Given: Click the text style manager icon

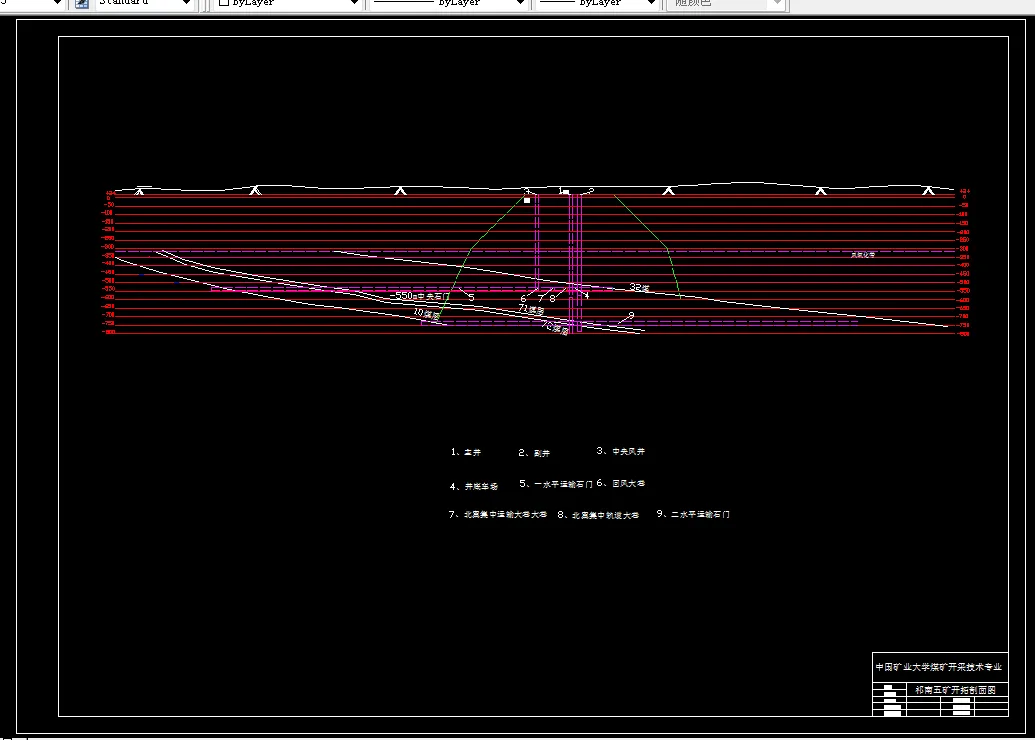Looking at the screenshot, I should [82, 3].
